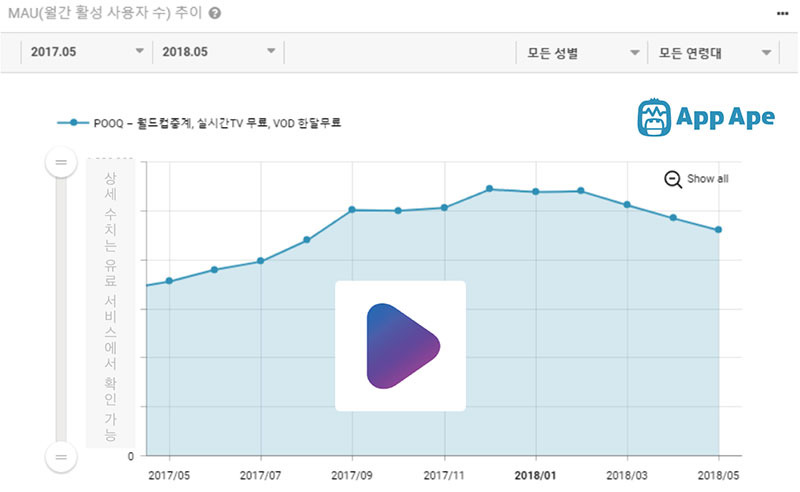The height and width of the screenshot is (492, 800).
Task: Grab the top vertical slider handle
Action: (x=61, y=162)
